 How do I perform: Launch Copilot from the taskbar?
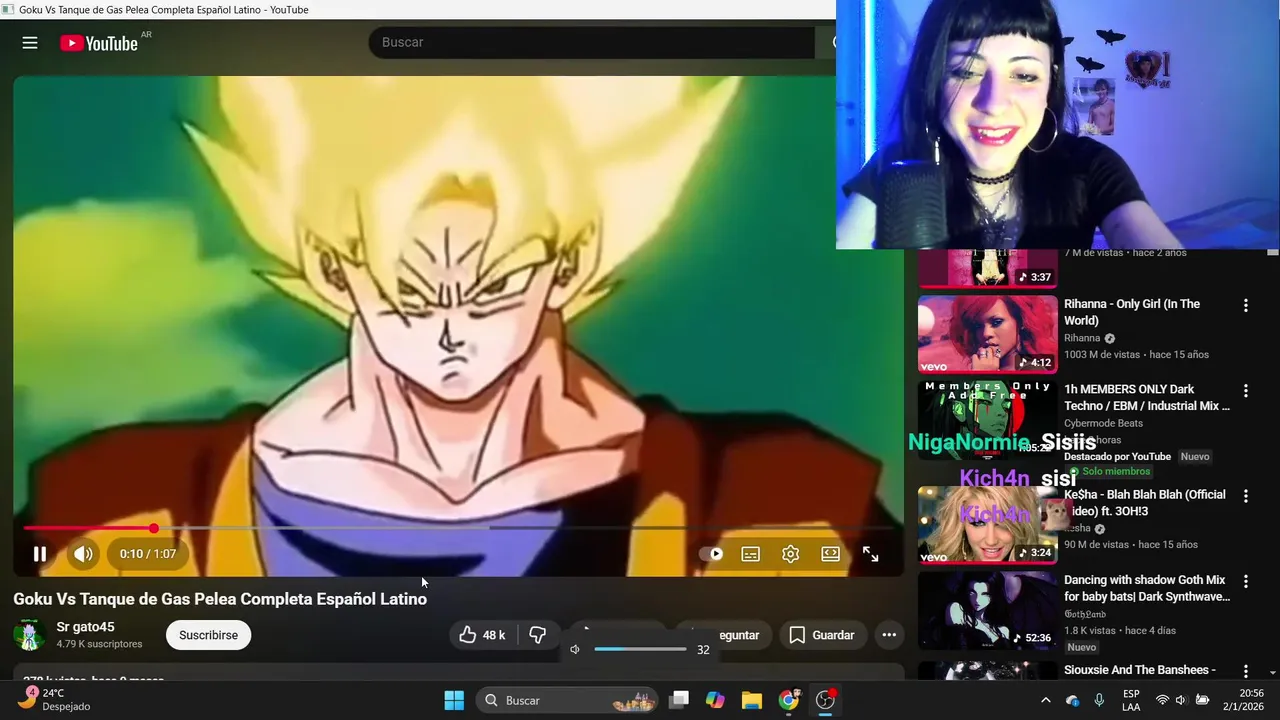point(715,700)
